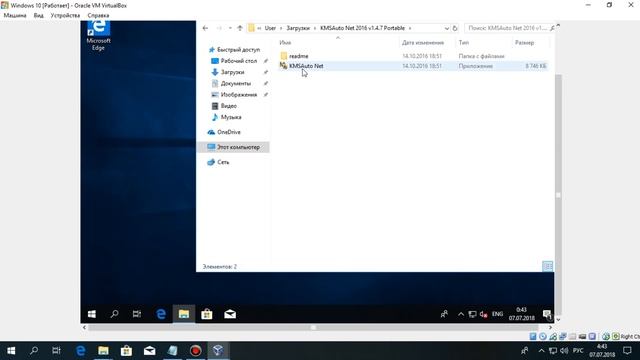Screen dimensions: 640x360
Task: Go up one folder level
Action: (240, 28)
